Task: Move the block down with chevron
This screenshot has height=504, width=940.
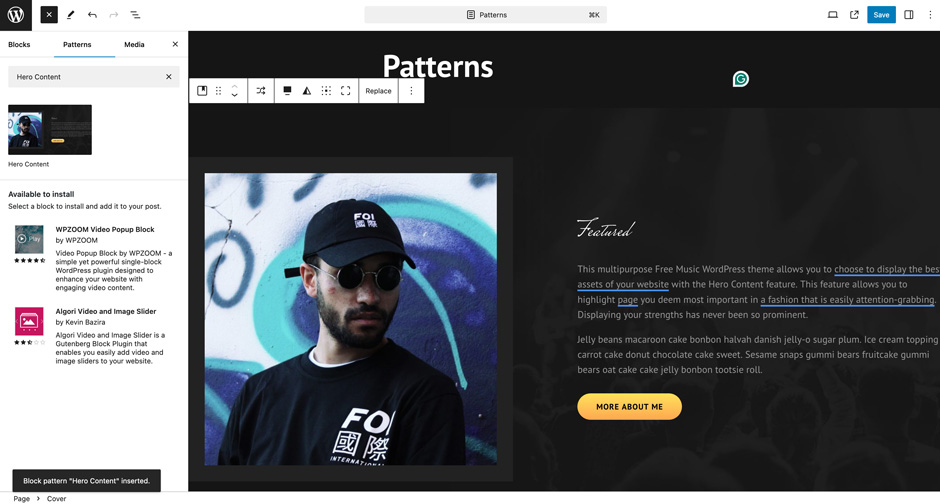Action: [234, 96]
